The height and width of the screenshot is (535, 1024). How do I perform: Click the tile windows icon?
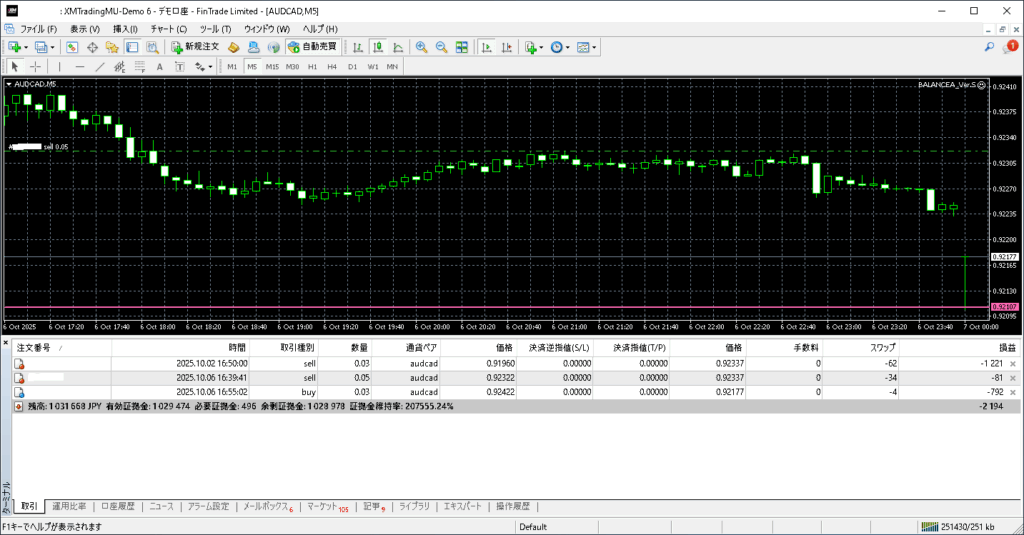pyautogui.click(x=462, y=47)
